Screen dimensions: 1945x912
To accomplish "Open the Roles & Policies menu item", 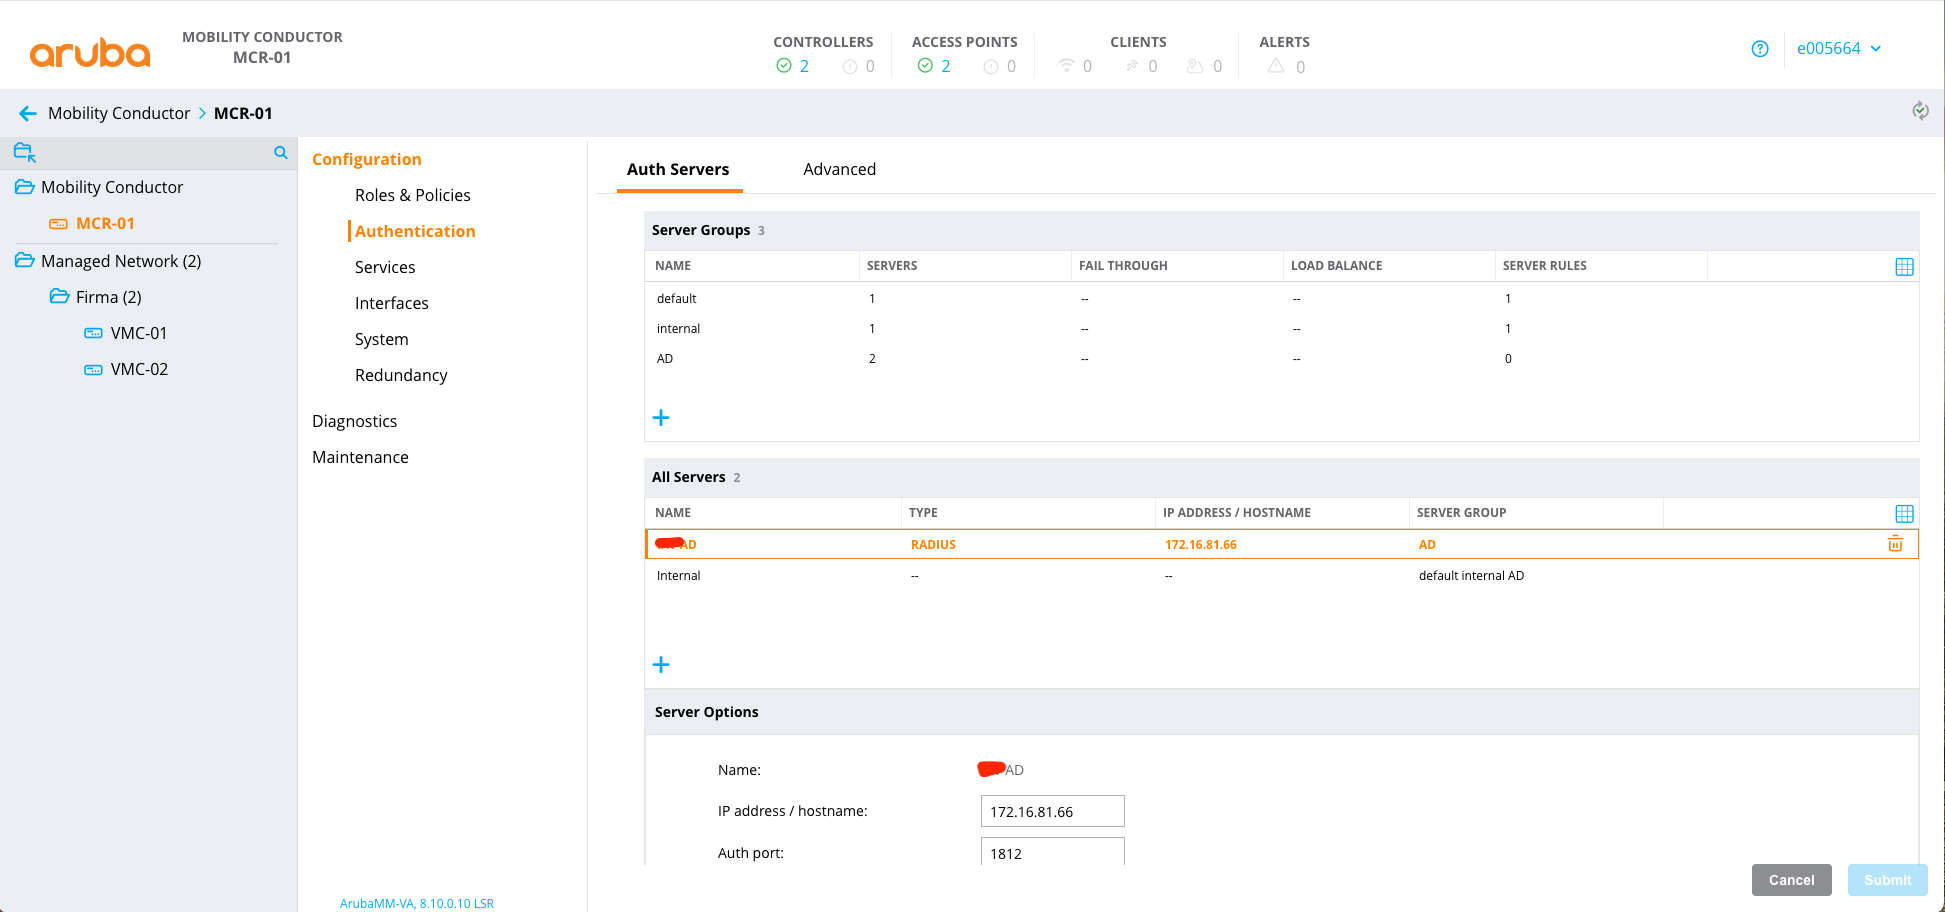I will (x=412, y=195).
